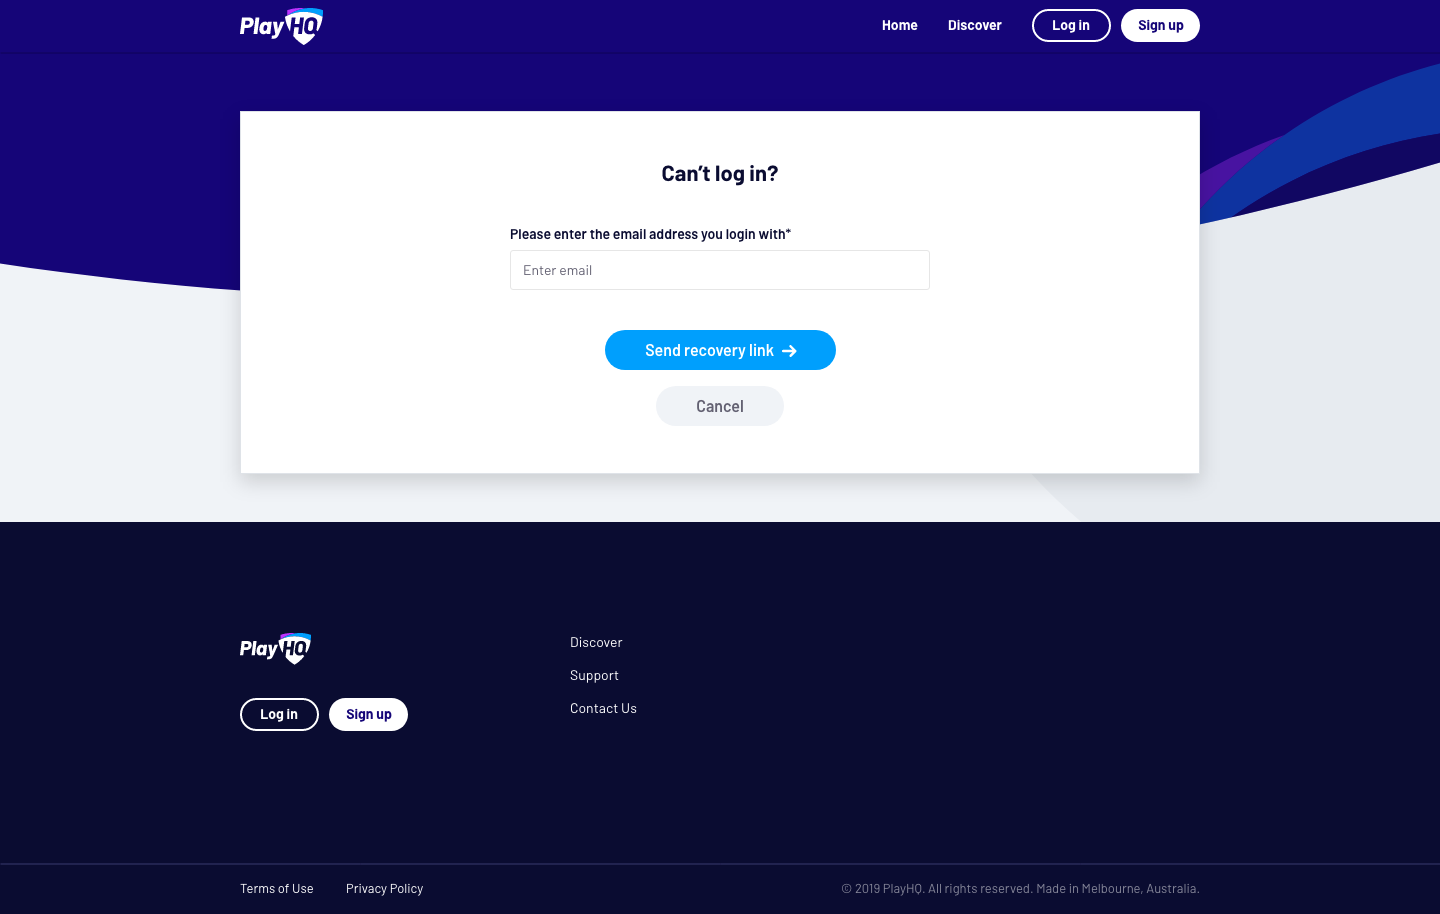Viewport: 1440px width, 914px height.
Task: Focus the Enter email input field
Action: click(x=720, y=270)
